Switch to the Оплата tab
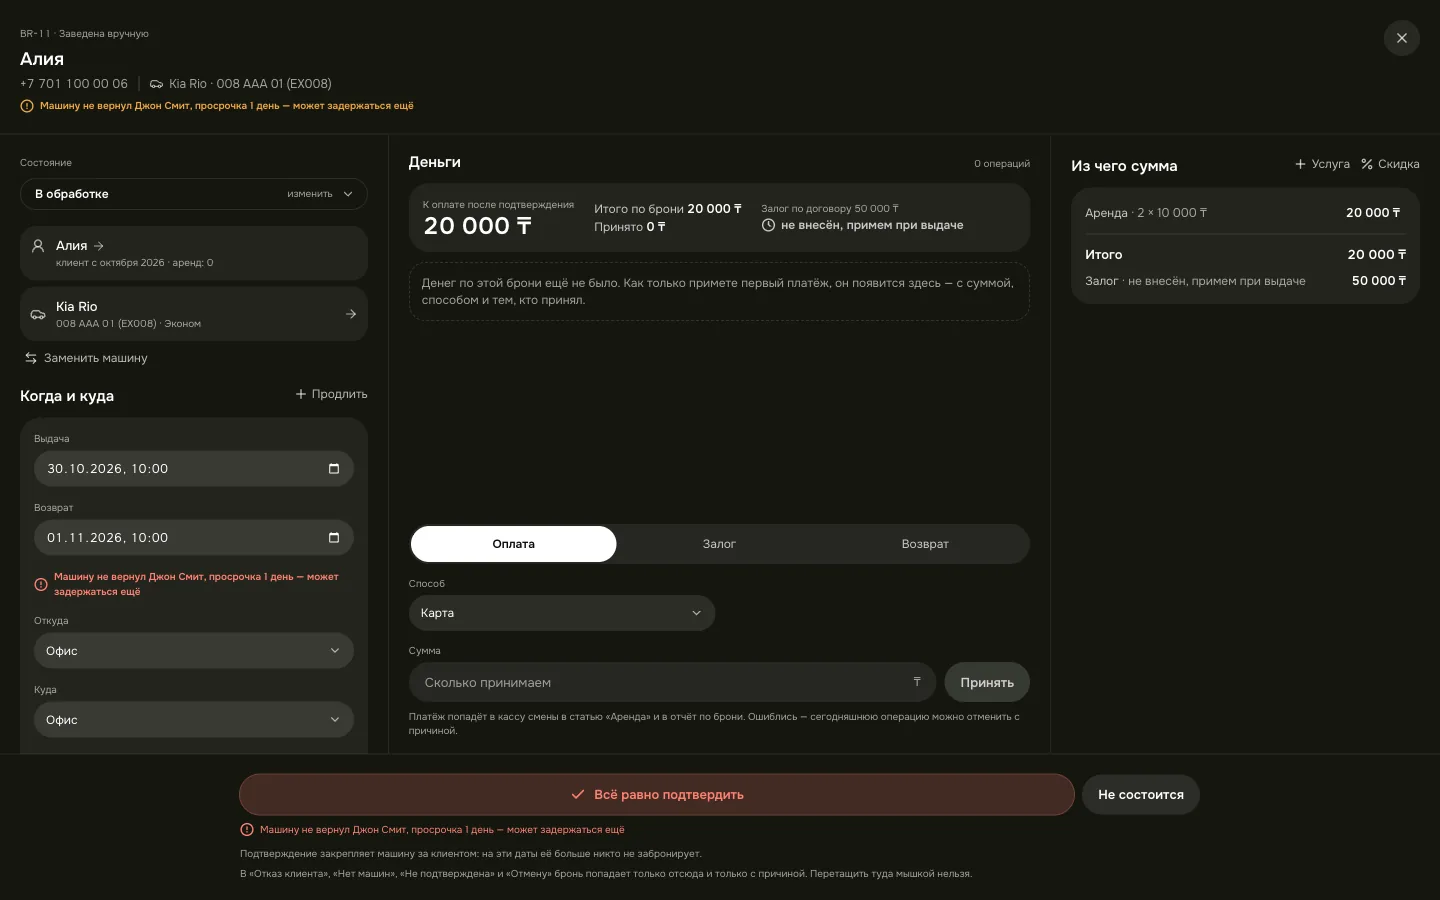 (x=514, y=544)
